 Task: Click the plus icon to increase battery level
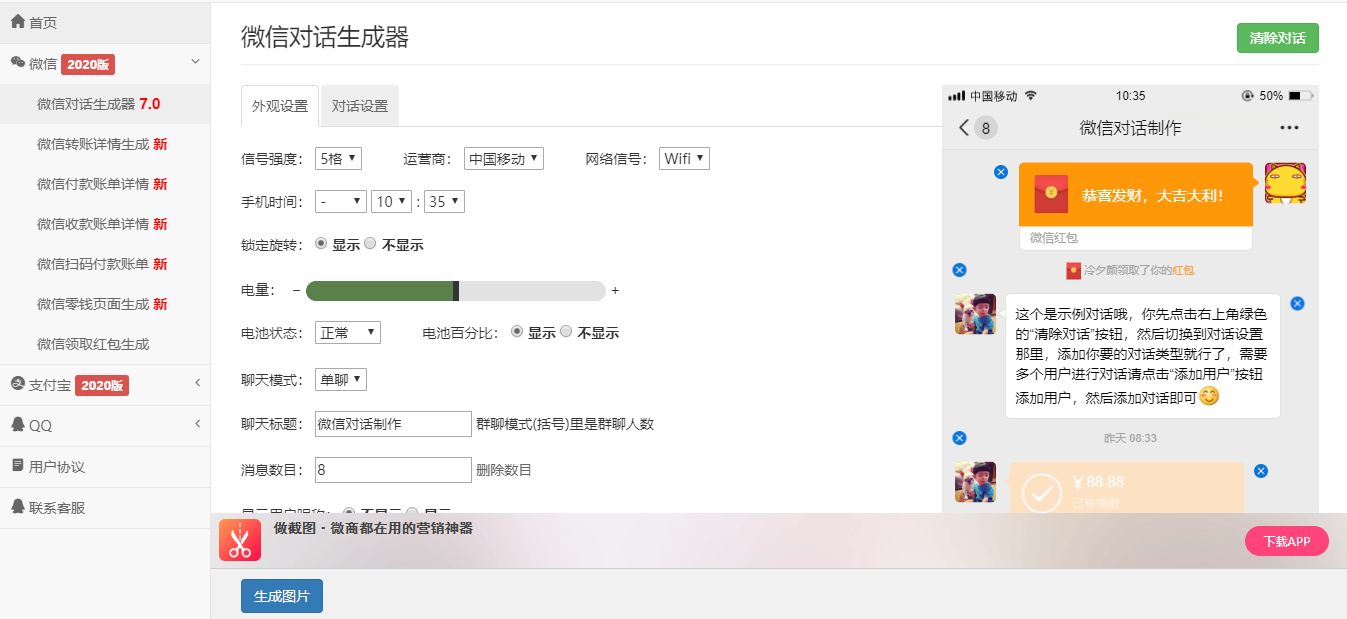[615, 291]
